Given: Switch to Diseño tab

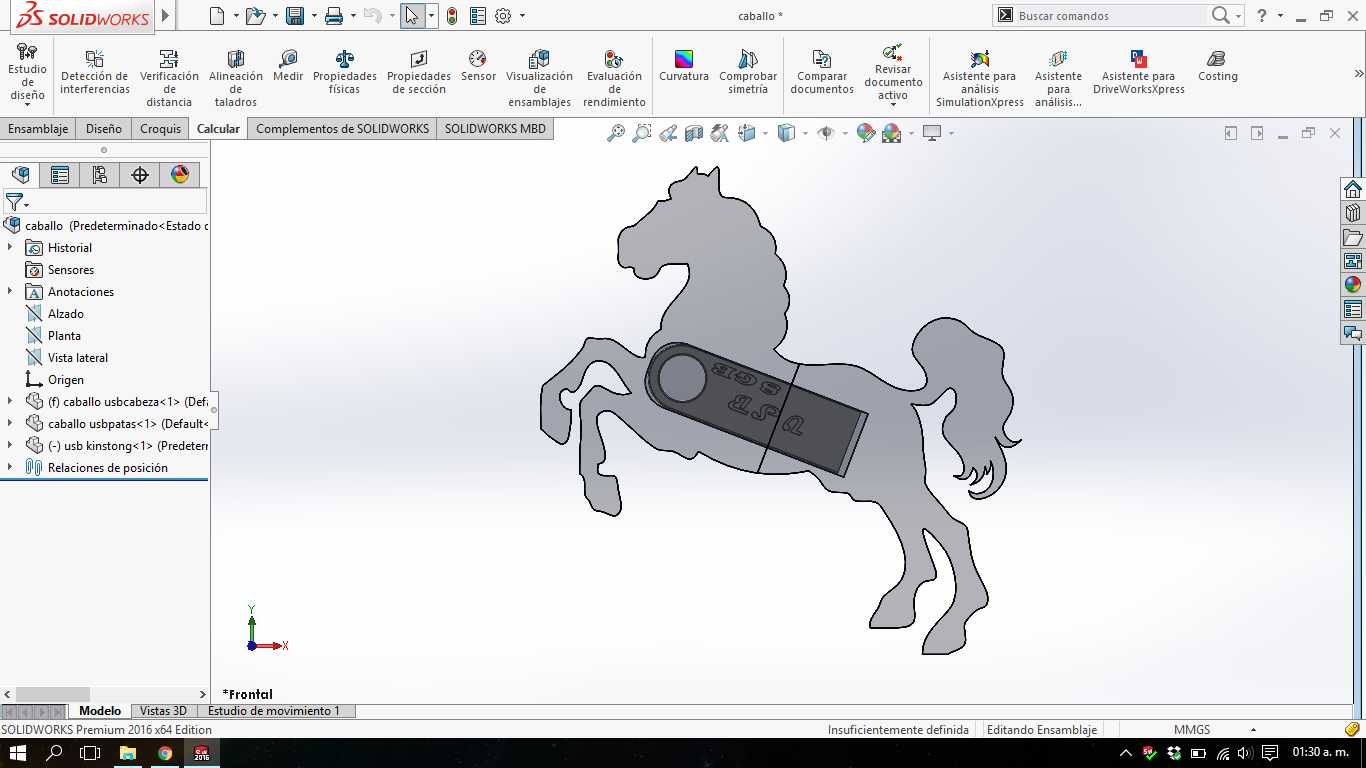Looking at the screenshot, I should pyautogui.click(x=104, y=129).
